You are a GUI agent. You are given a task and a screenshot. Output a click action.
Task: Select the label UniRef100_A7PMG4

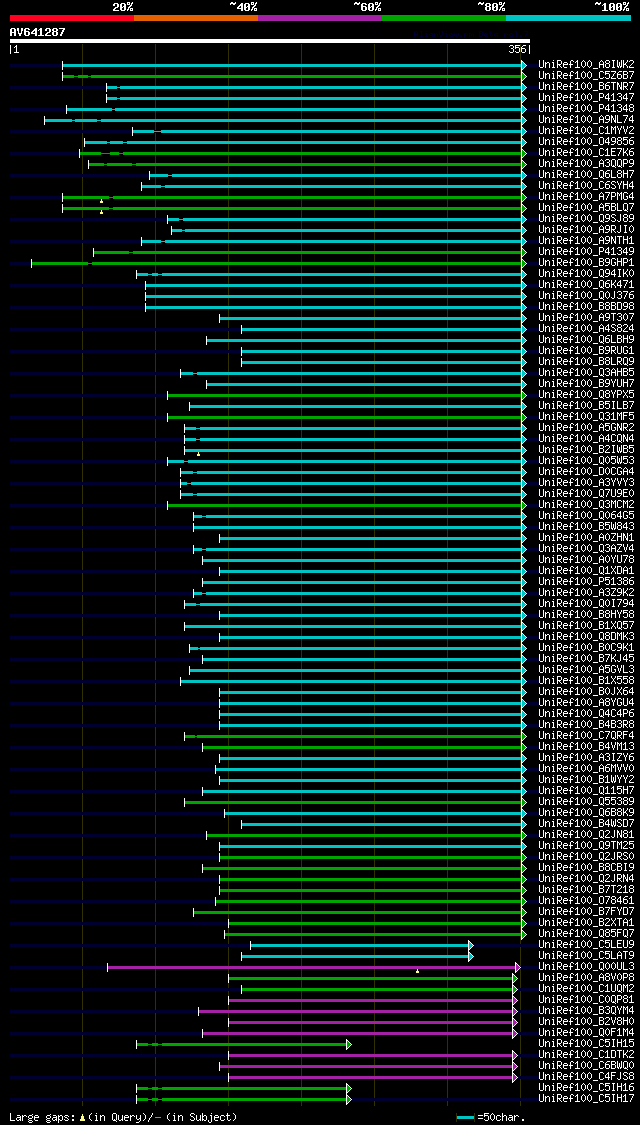pos(586,197)
